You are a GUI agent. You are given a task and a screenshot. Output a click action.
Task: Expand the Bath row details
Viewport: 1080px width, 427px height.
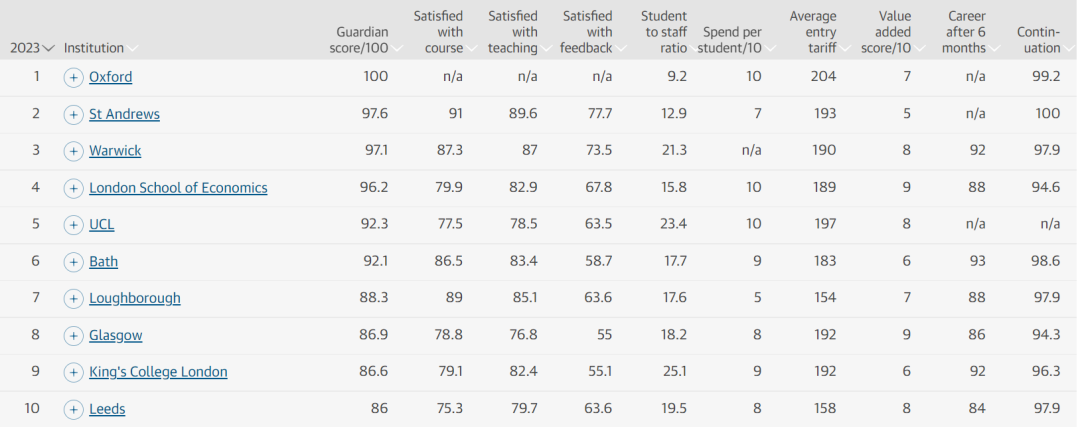pyautogui.click(x=73, y=262)
